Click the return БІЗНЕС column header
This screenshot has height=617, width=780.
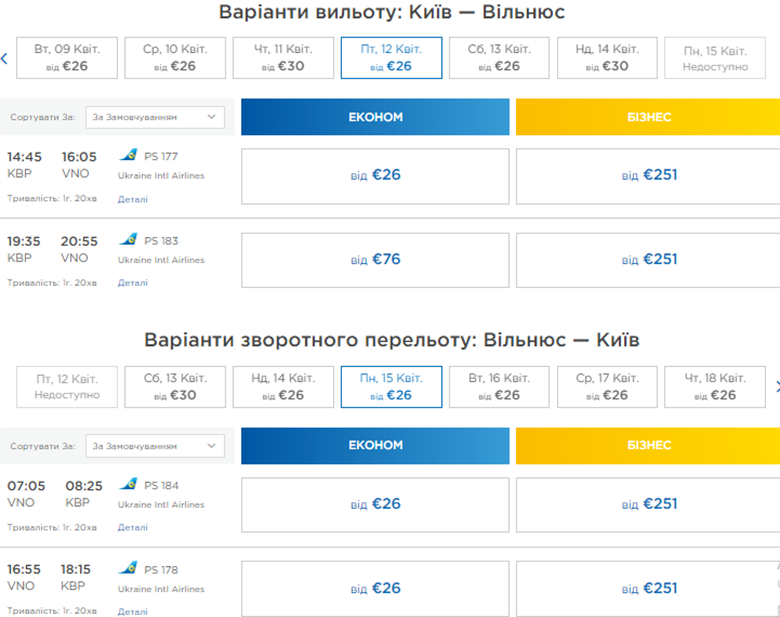648,446
